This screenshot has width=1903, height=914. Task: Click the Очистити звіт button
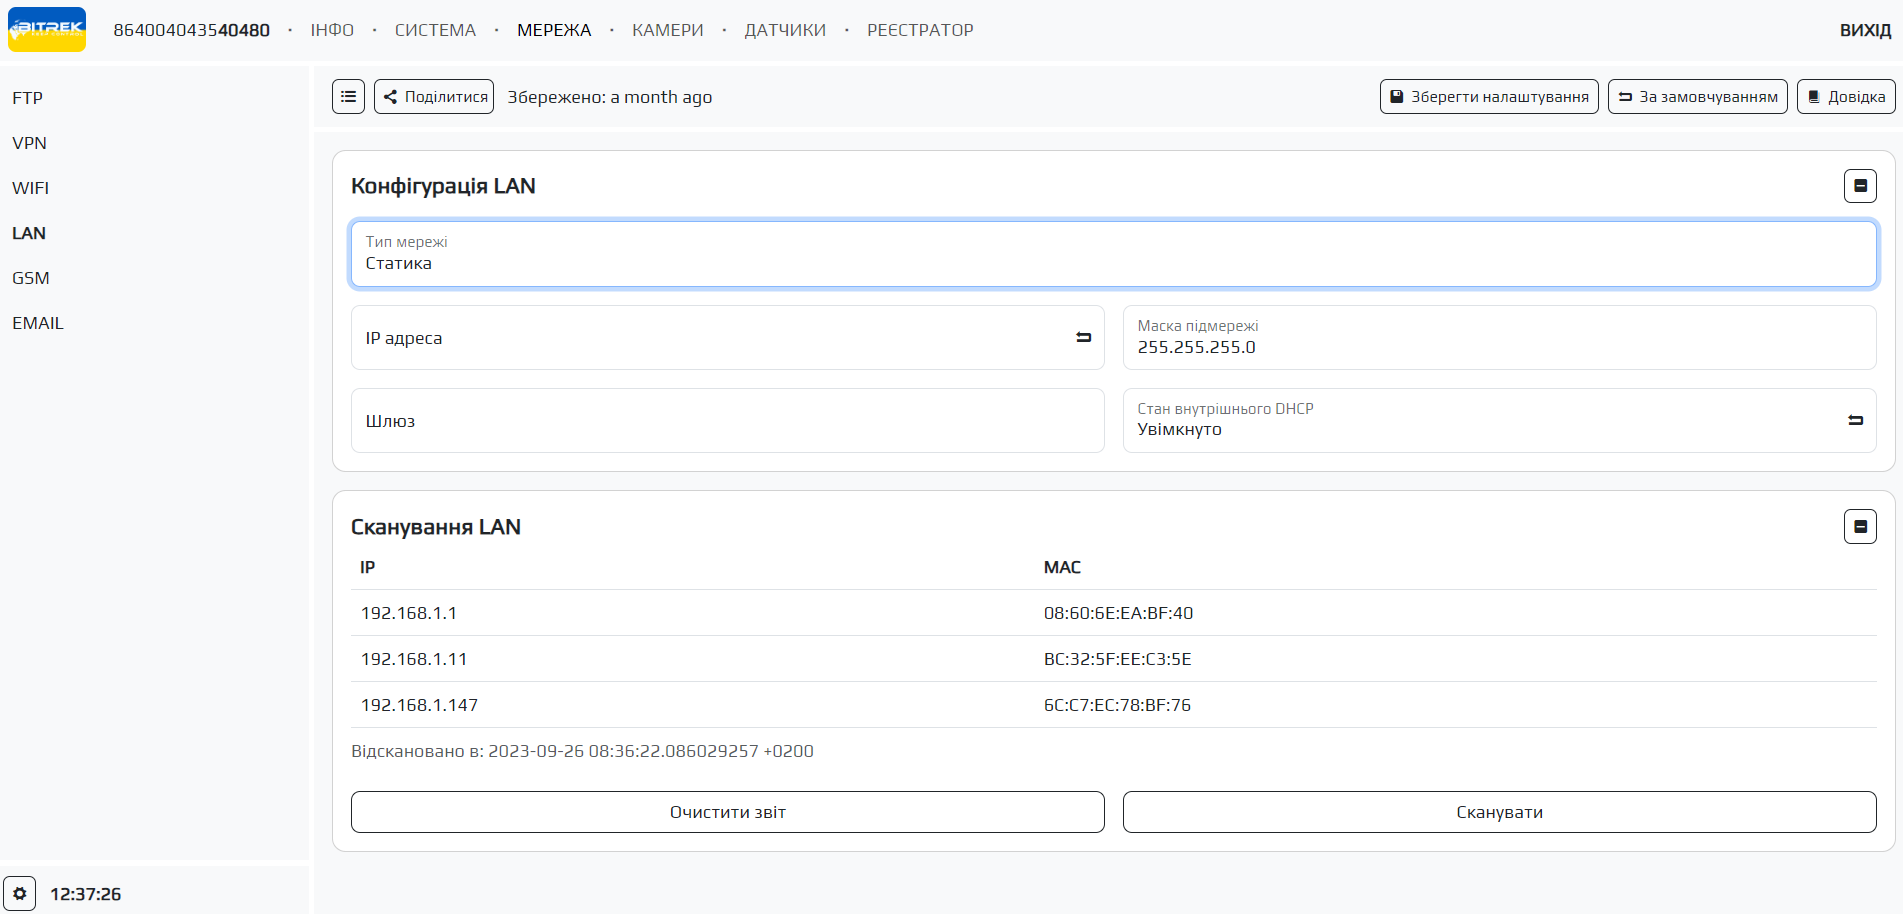point(727,812)
